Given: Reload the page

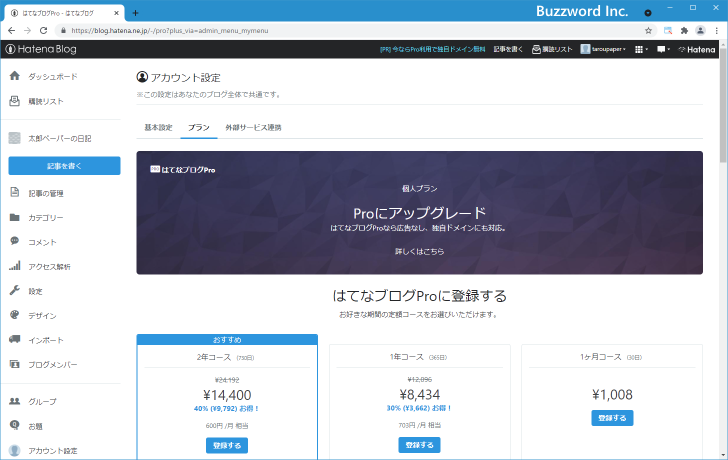Looking at the screenshot, I should pos(43,31).
